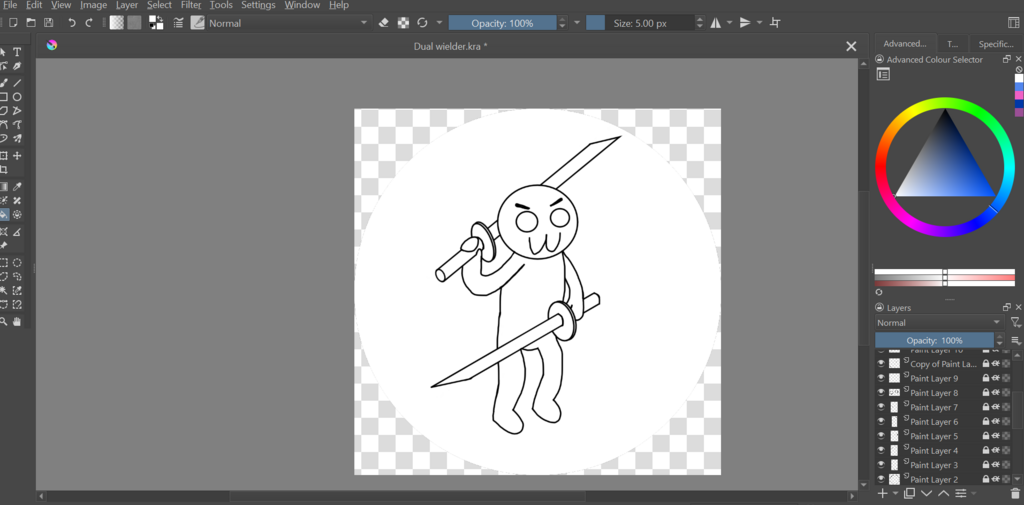Click the Undo arrow icon
This screenshot has height=505, width=1024.
pos(72,22)
